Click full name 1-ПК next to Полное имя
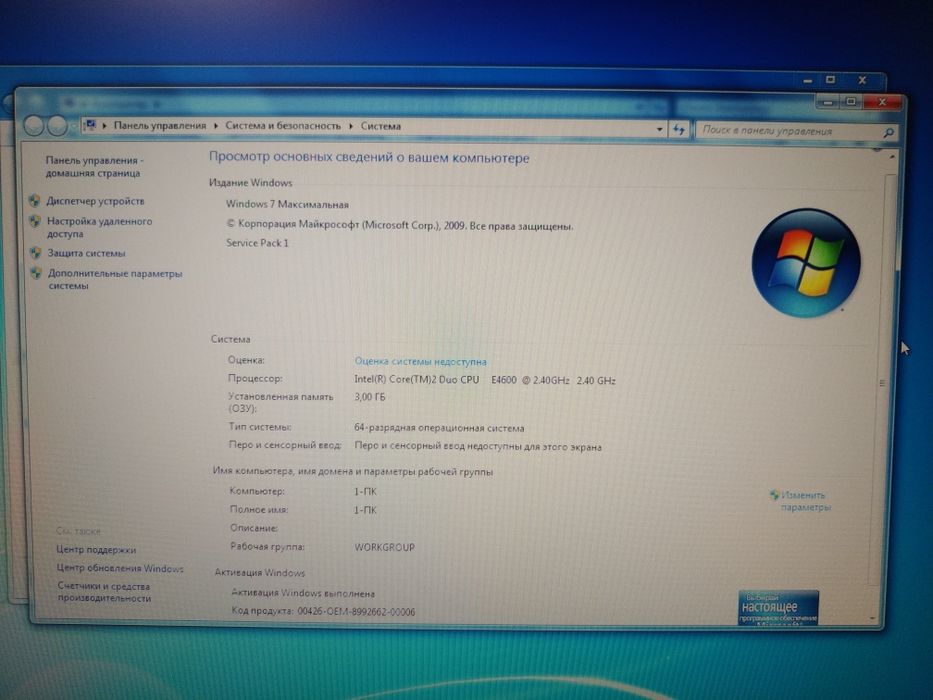The image size is (933, 700). tap(365, 510)
